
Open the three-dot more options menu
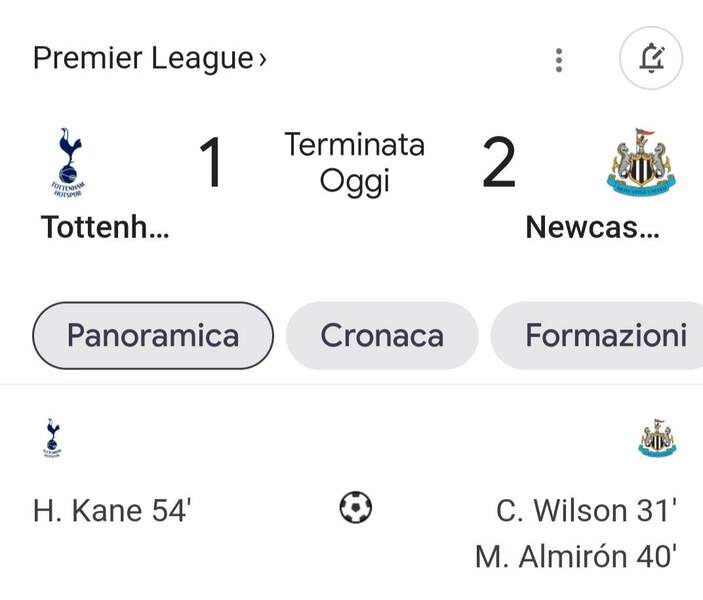point(559,59)
